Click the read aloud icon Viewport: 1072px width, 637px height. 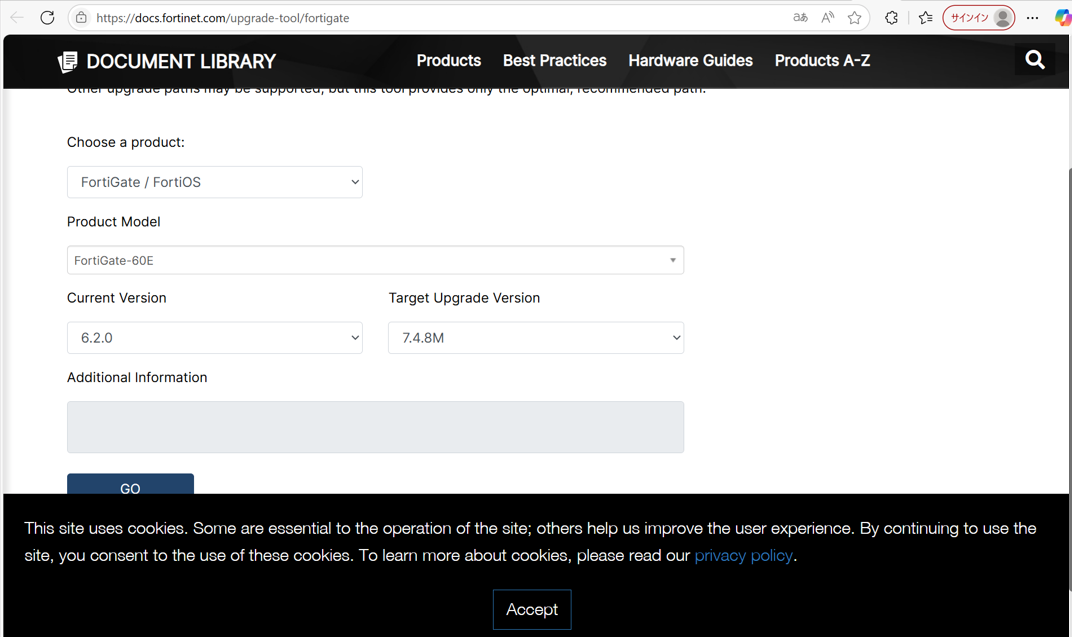coord(828,18)
